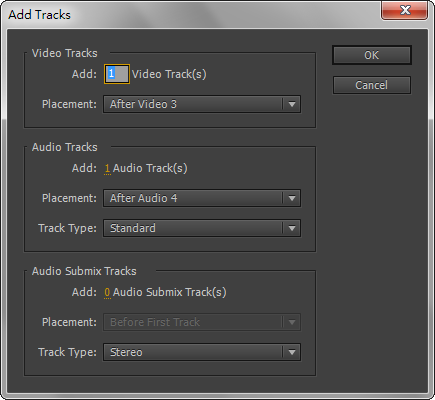Click the video track count input field
The height and width of the screenshot is (400, 435).
click(x=117, y=74)
